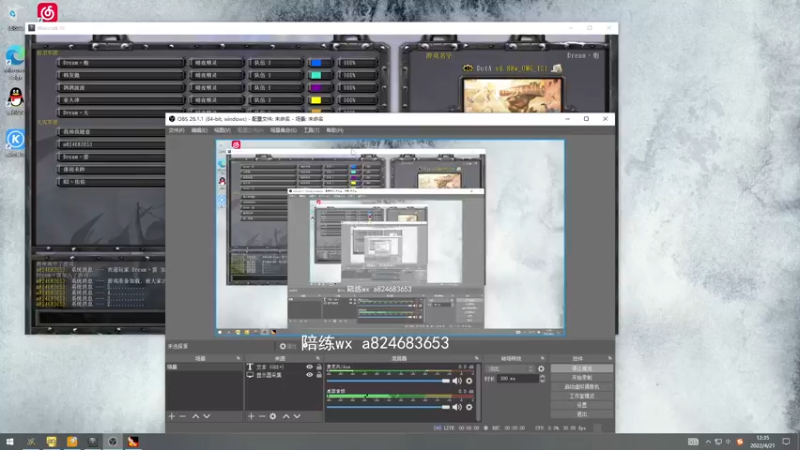Click the Exit button in OBS Controls

coord(582,414)
